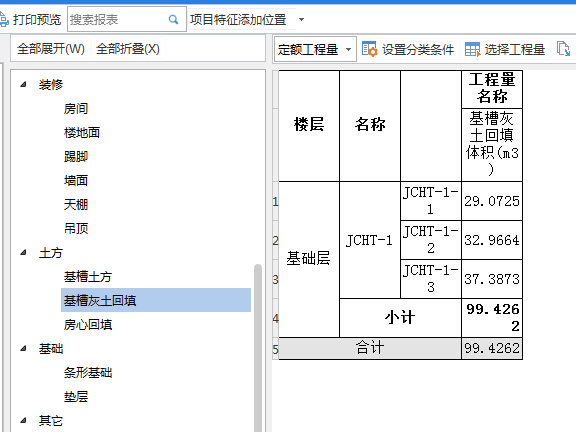Collapse the 装修 tree node

coord(24,84)
